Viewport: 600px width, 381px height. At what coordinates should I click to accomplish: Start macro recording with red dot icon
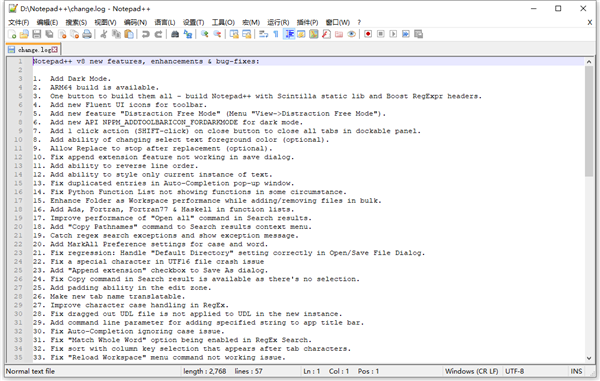pos(368,34)
